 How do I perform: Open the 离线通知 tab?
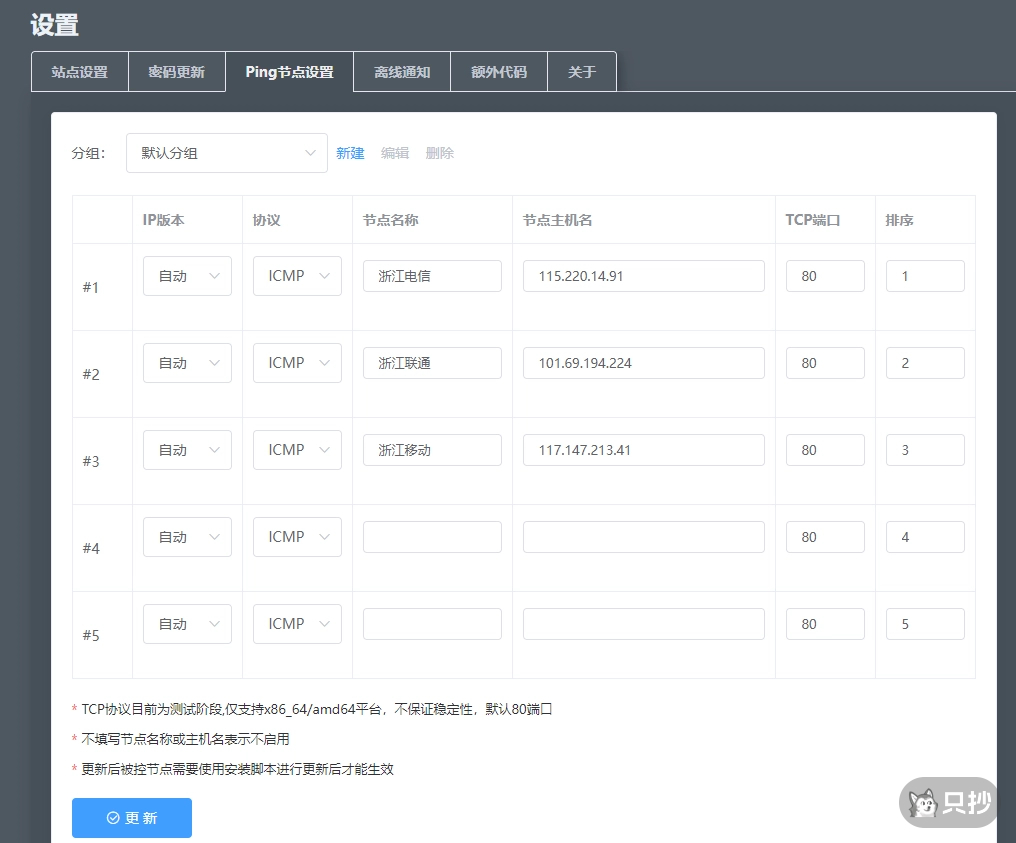(x=401, y=71)
